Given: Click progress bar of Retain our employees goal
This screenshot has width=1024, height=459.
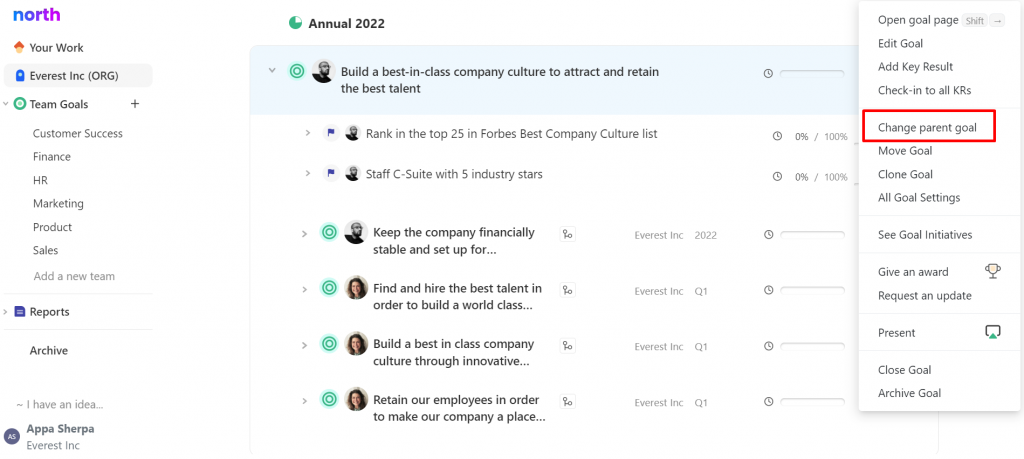Looking at the screenshot, I should pos(812,402).
